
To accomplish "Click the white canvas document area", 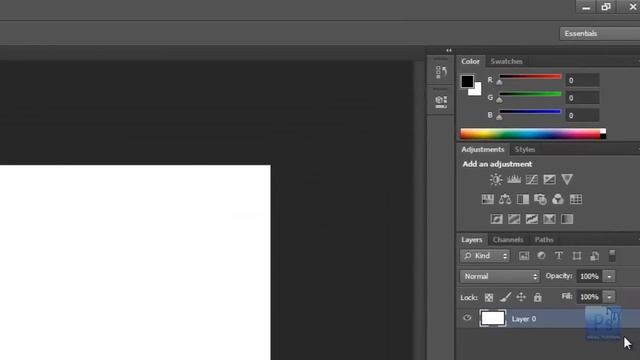I will coord(135,262).
